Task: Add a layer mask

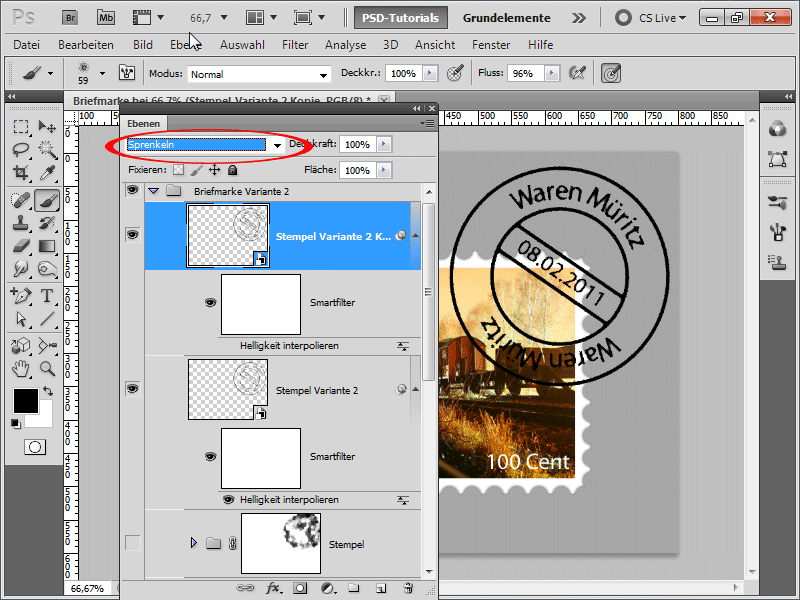Action: [x=300, y=588]
